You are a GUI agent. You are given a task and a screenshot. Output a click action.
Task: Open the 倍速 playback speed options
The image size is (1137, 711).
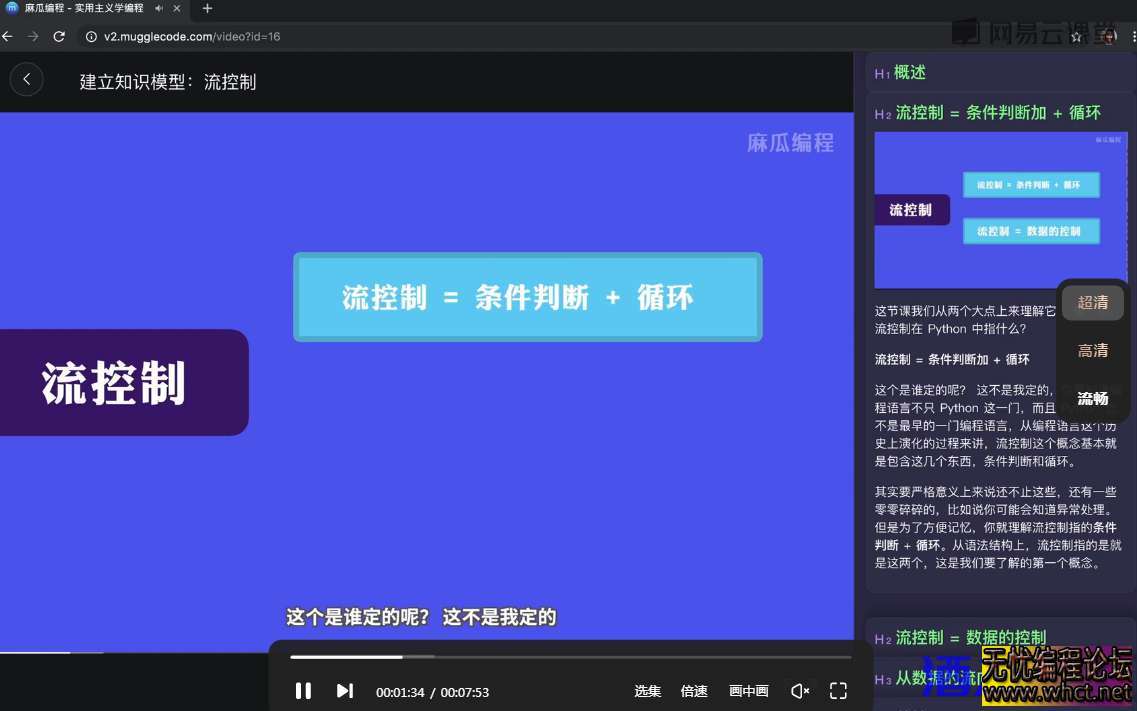(695, 690)
